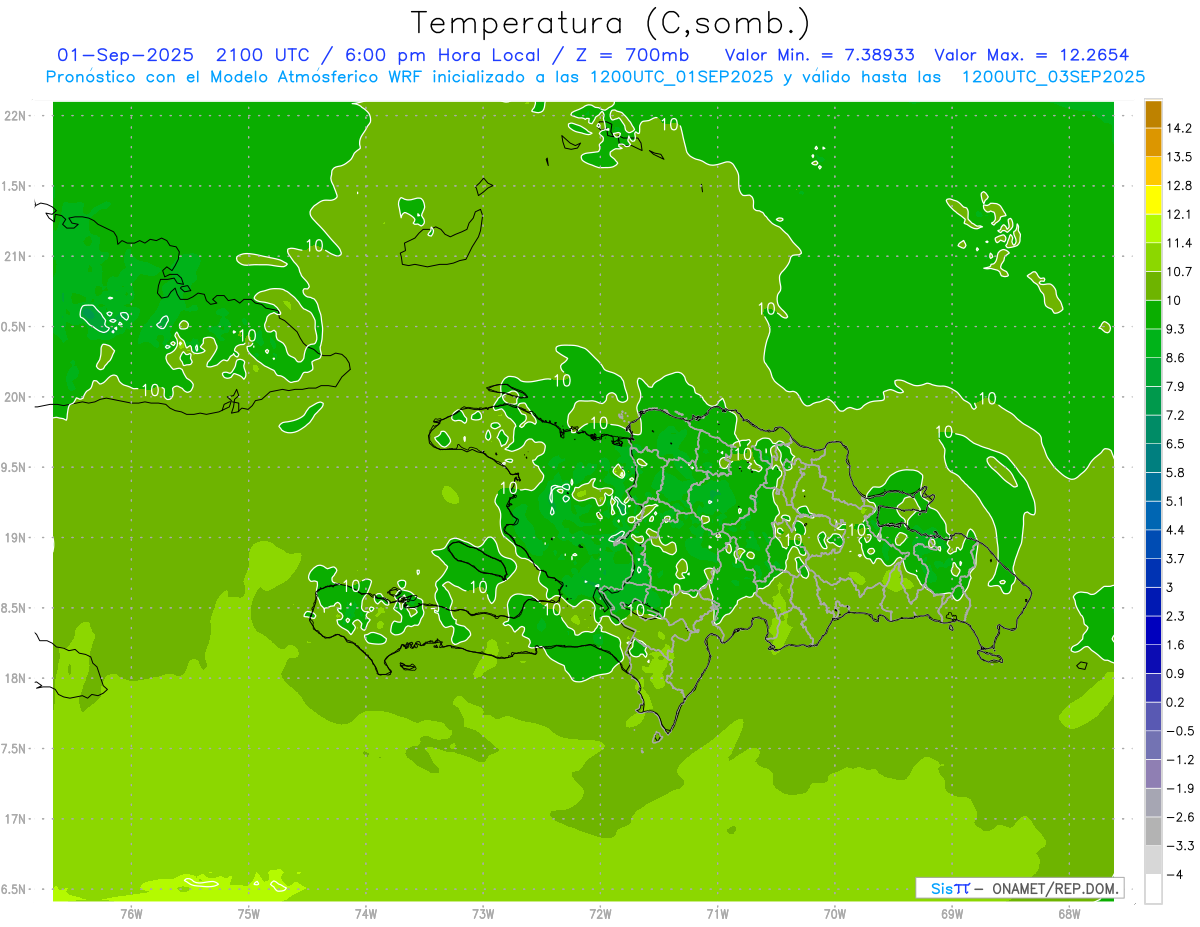Click the "ONAMET/REP.DOM." source label
This screenshot has width=1200, height=927.
(1056, 888)
